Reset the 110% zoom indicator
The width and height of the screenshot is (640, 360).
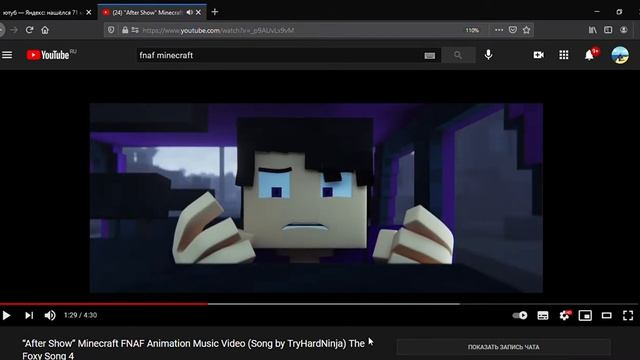(x=472, y=30)
